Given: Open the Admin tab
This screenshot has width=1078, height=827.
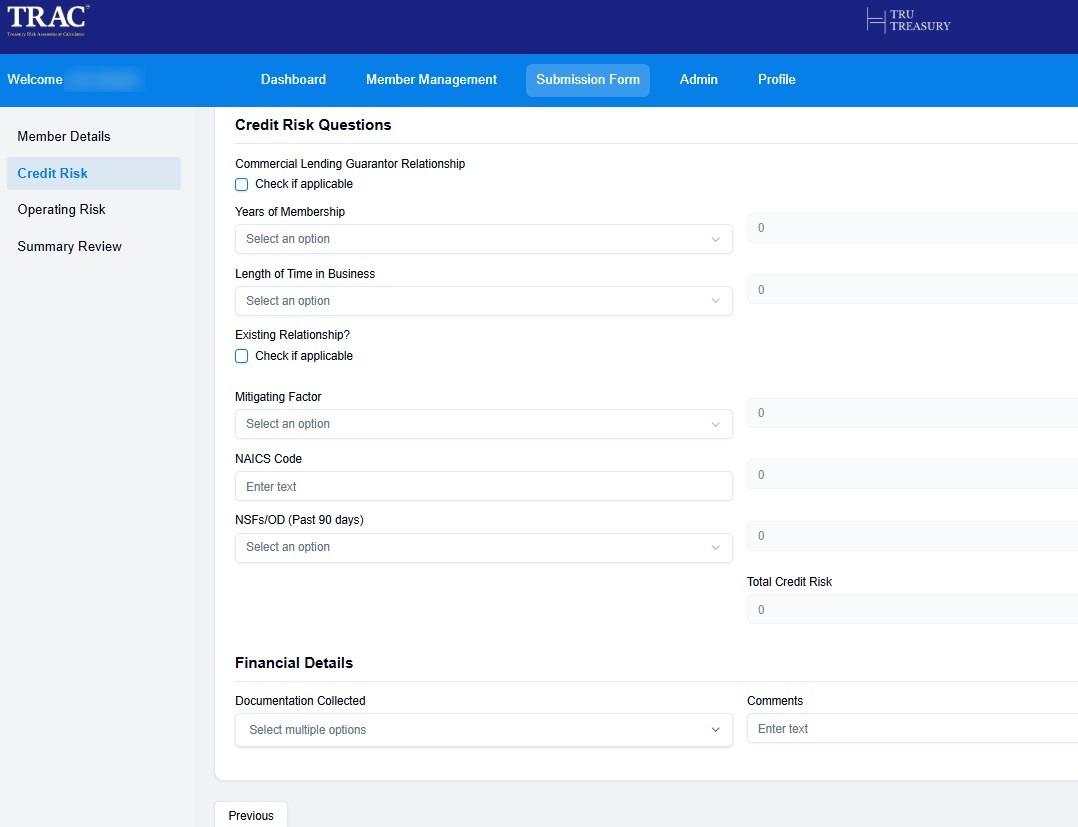Looking at the screenshot, I should pos(698,80).
